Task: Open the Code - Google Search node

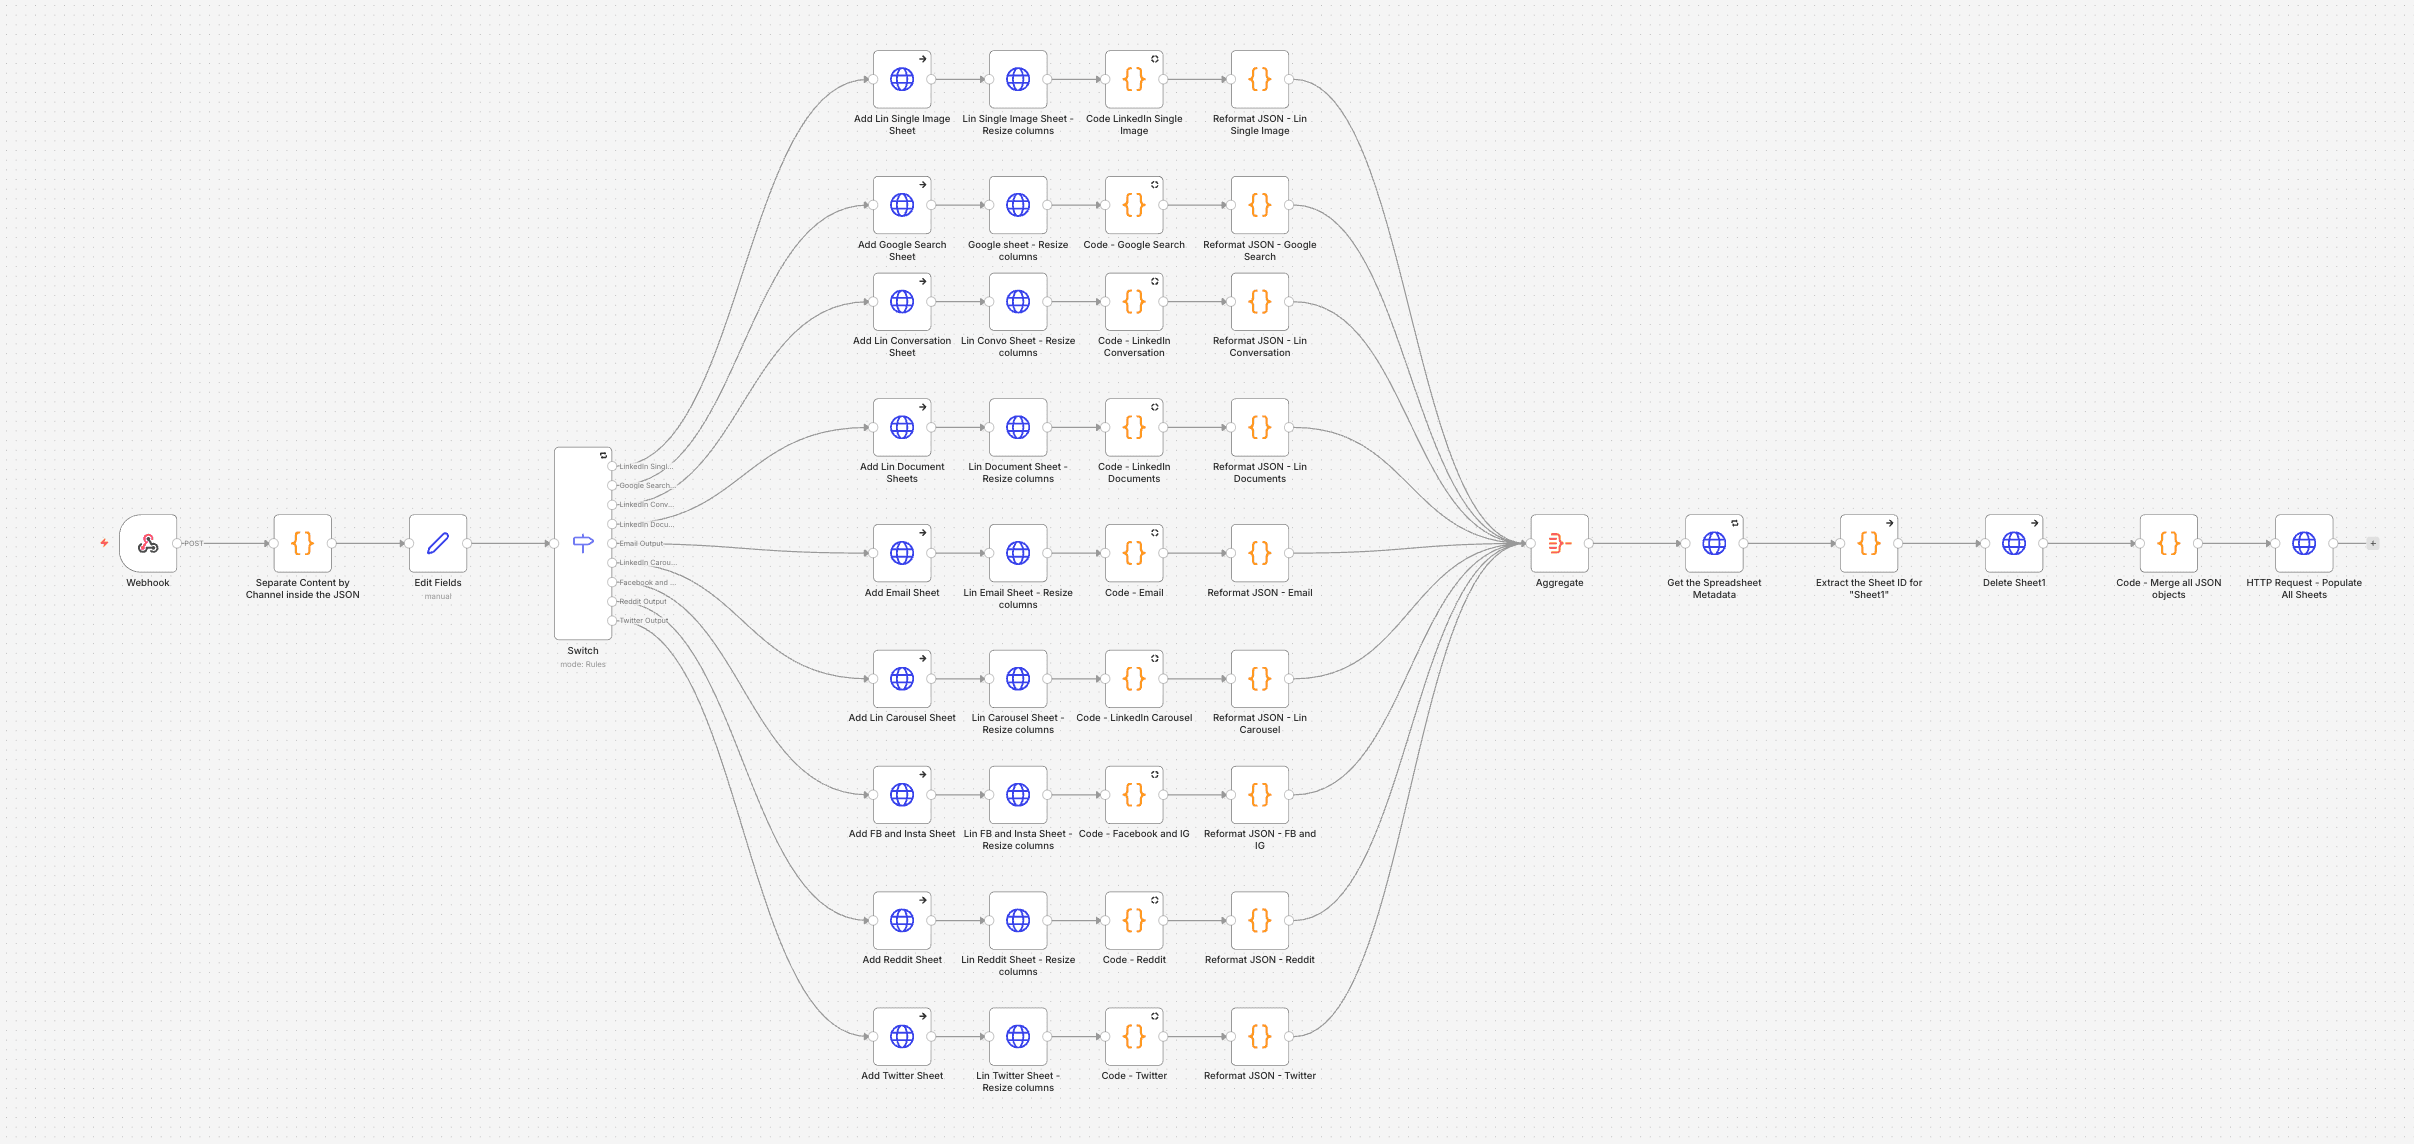Action: [x=1134, y=205]
